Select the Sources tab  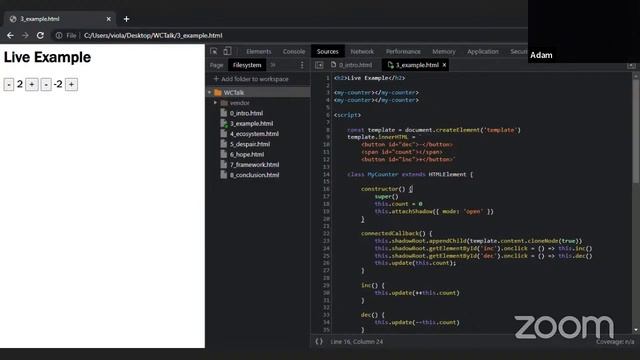click(x=328, y=51)
